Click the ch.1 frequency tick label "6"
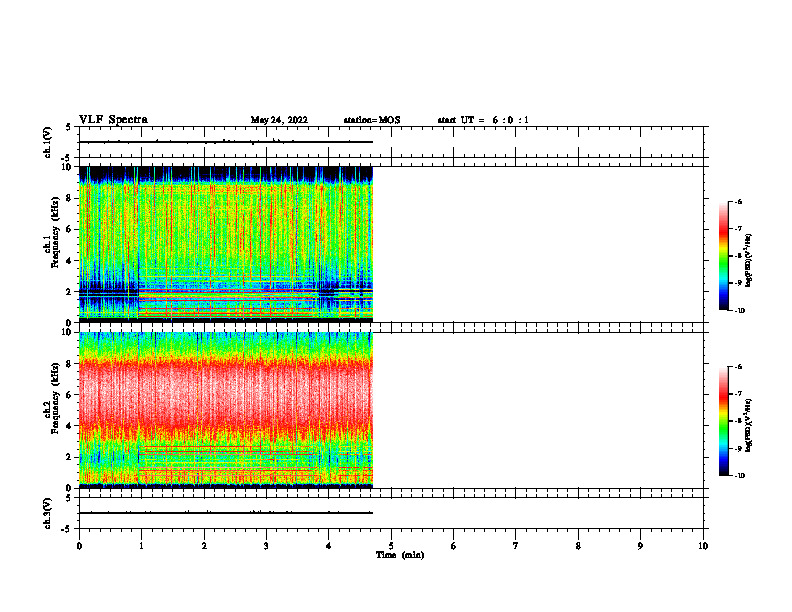This screenshot has height=612, width=792. coord(69,229)
